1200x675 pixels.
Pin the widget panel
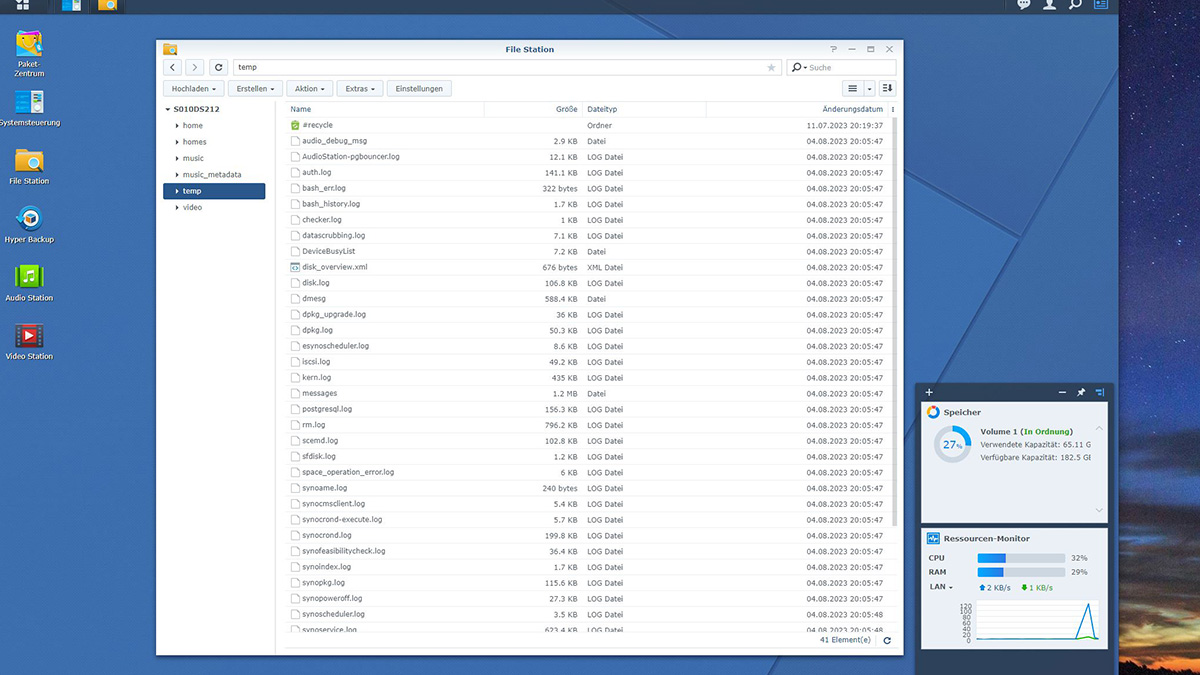(1081, 392)
